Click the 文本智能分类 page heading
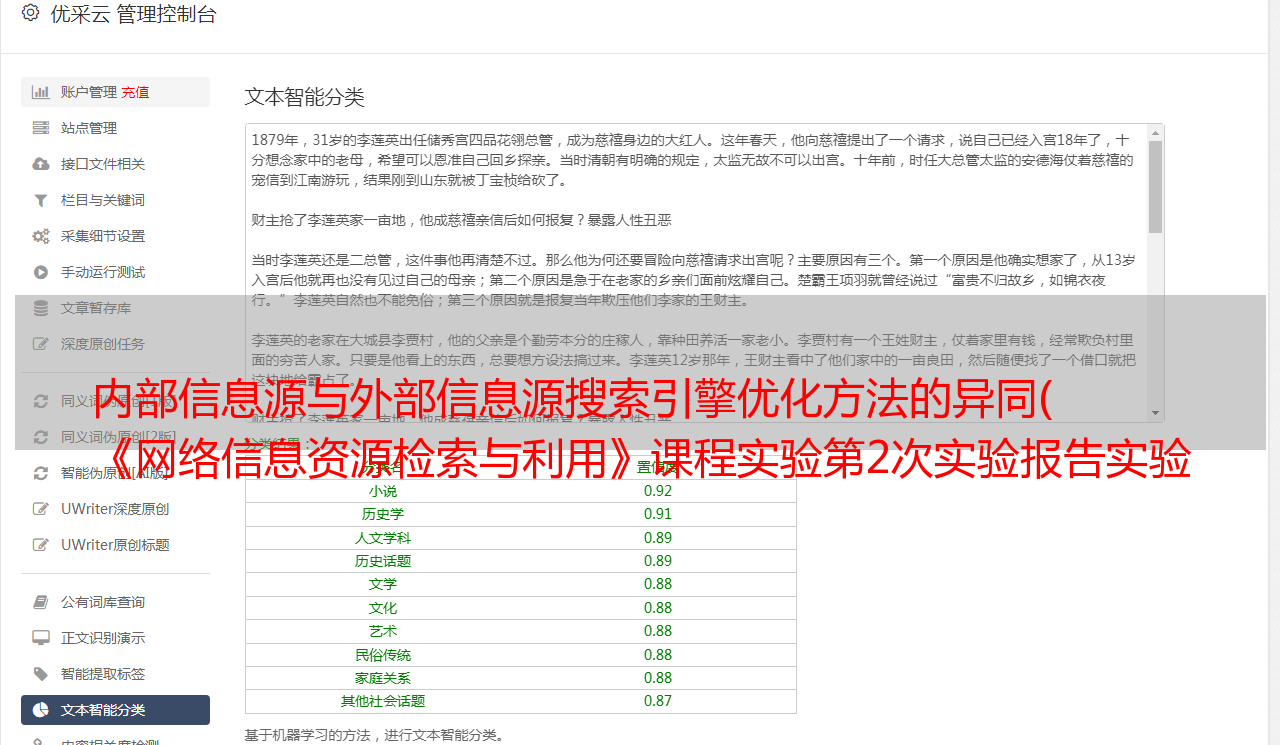Viewport: 1280px width, 745px height. [x=305, y=97]
